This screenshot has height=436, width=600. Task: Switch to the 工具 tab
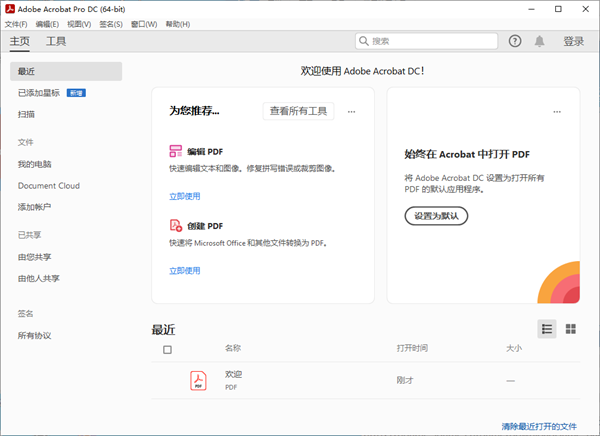(56, 41)
